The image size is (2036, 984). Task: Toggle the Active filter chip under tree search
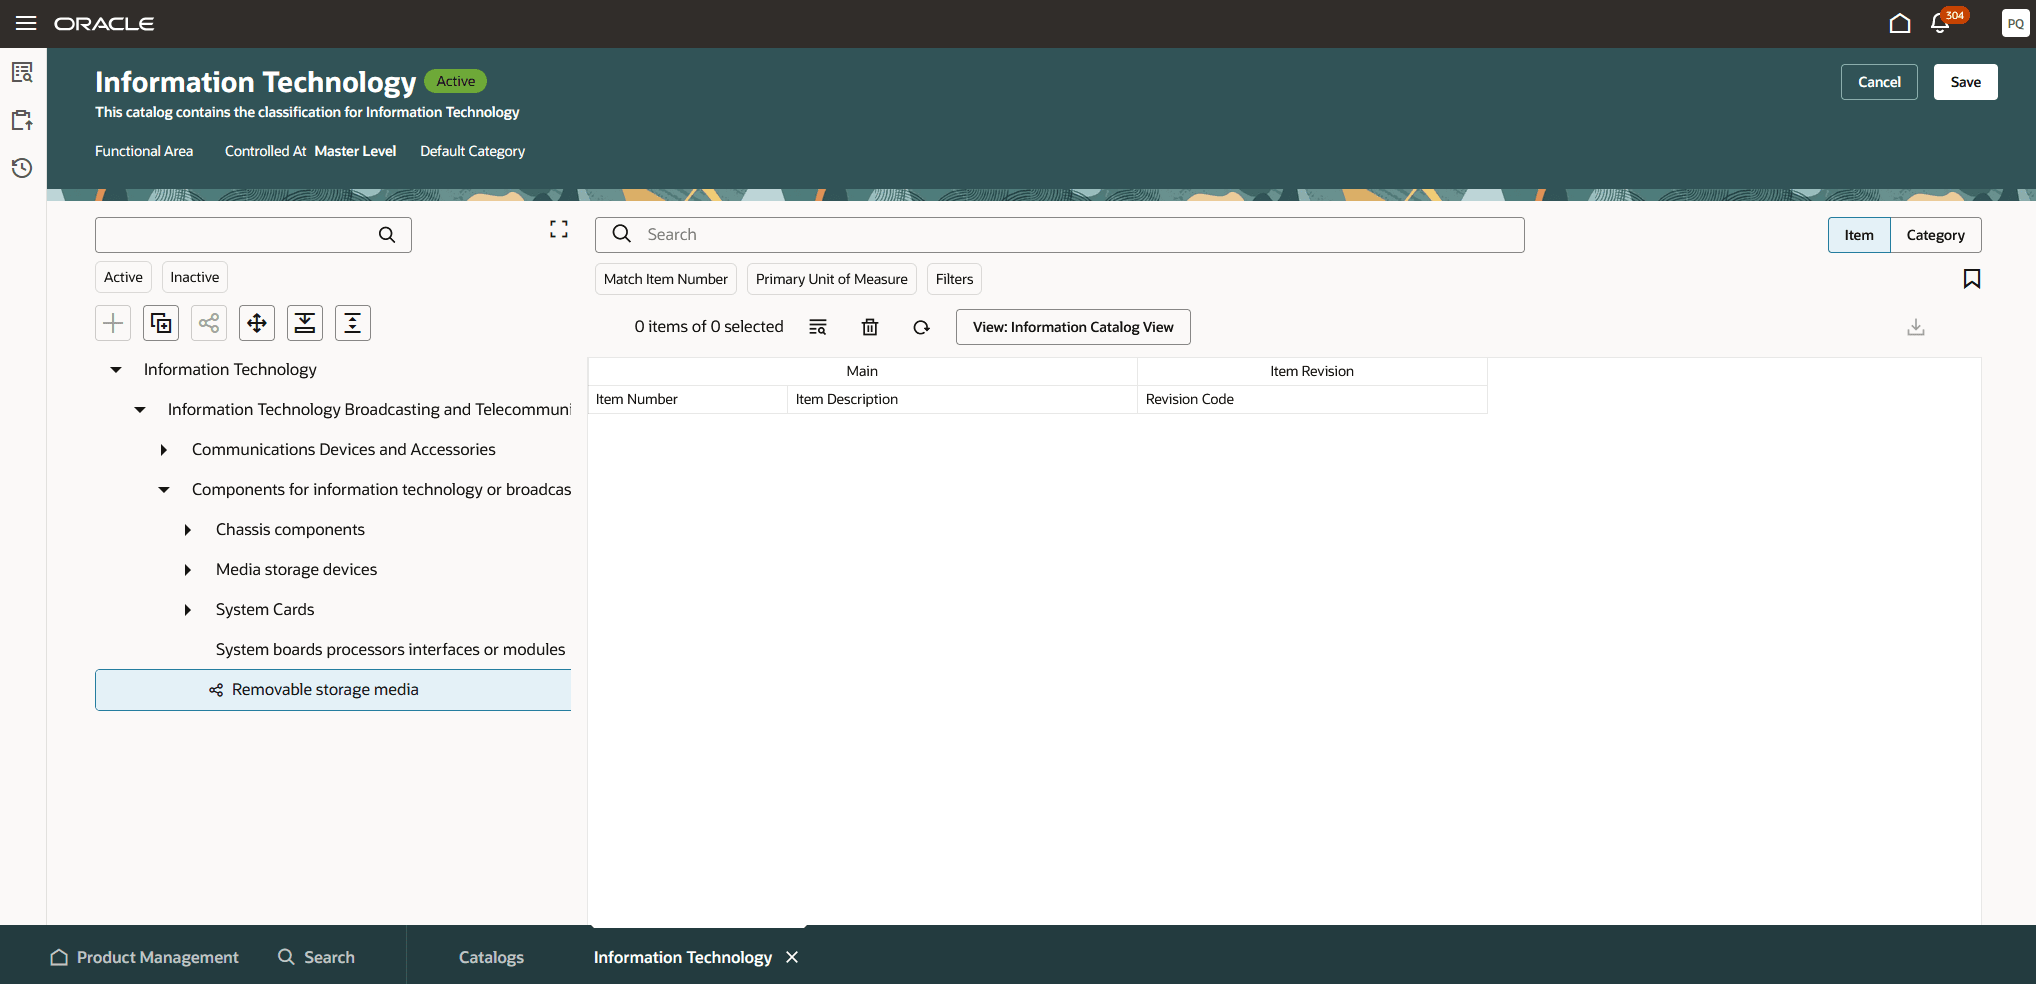(123, 277)
